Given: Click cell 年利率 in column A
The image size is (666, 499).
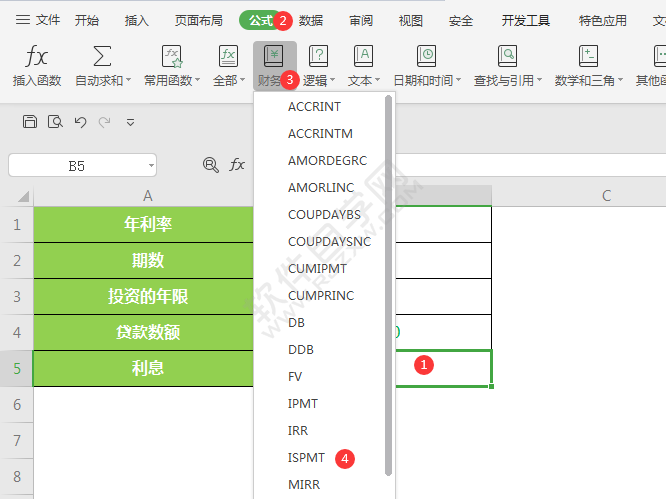Looking at the screenshot, I should pos(144,224).
